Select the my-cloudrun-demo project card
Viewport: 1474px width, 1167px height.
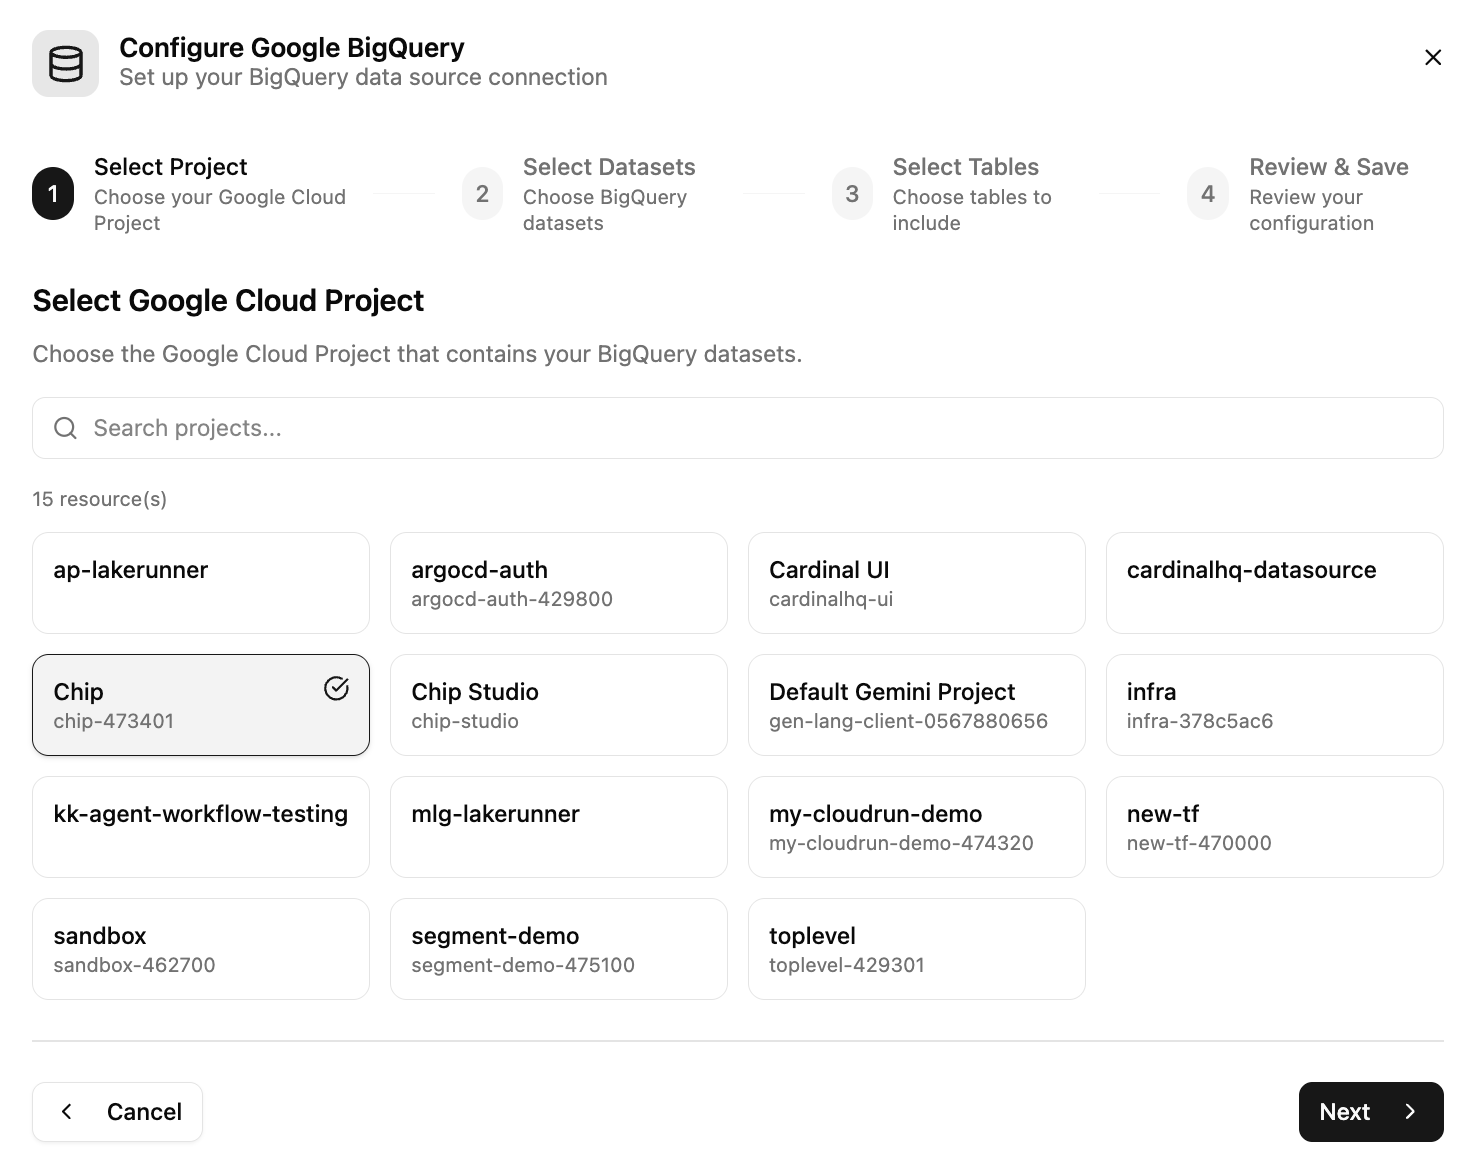(916, 827)
